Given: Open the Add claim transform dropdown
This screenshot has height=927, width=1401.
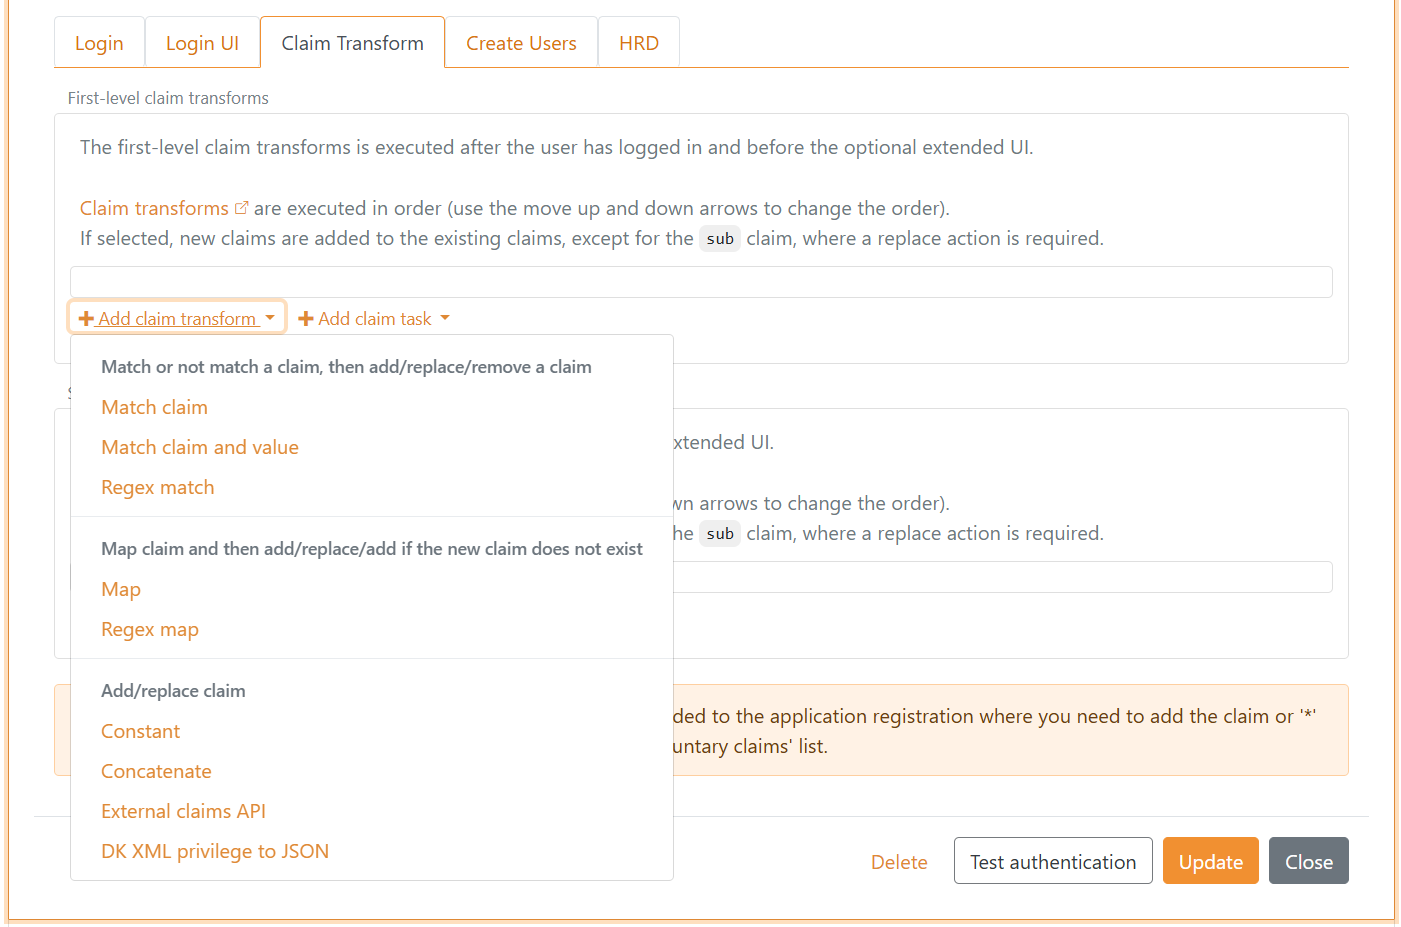Looking at the screenshot, I should pos(176,317).
